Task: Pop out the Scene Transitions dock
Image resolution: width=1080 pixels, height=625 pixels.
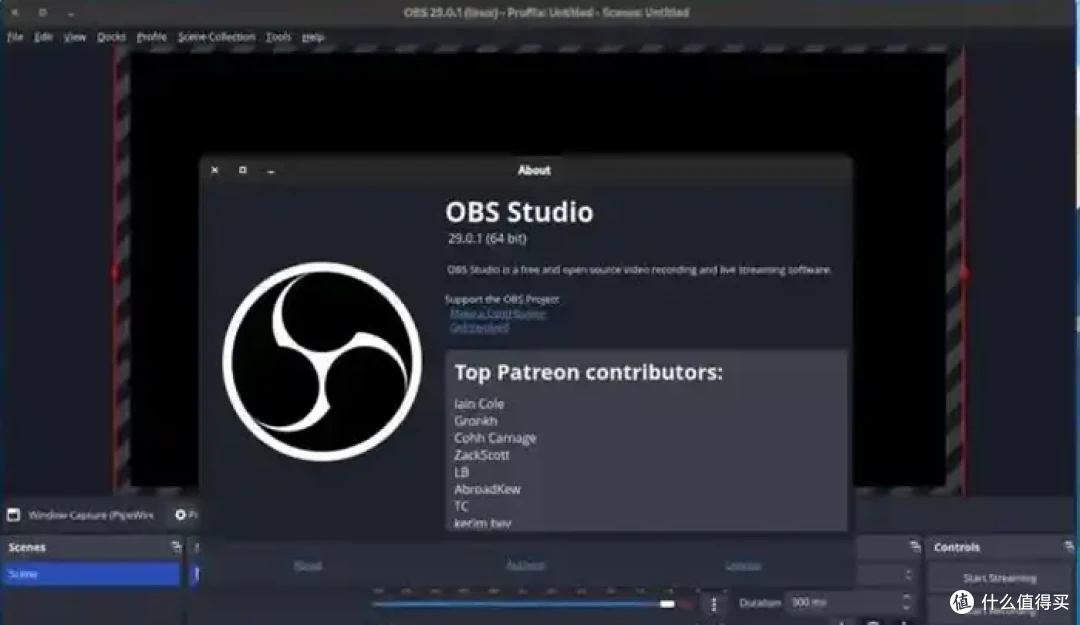Action: pyautogui.click(x=915, y=546)
